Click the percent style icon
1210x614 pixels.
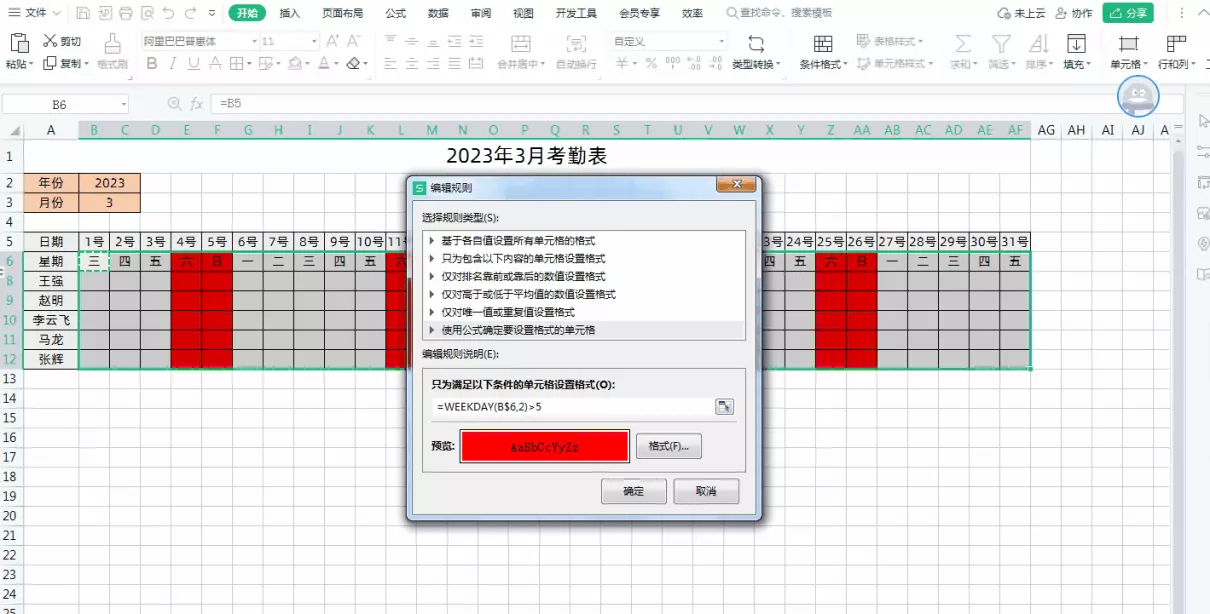pos(651,63)
